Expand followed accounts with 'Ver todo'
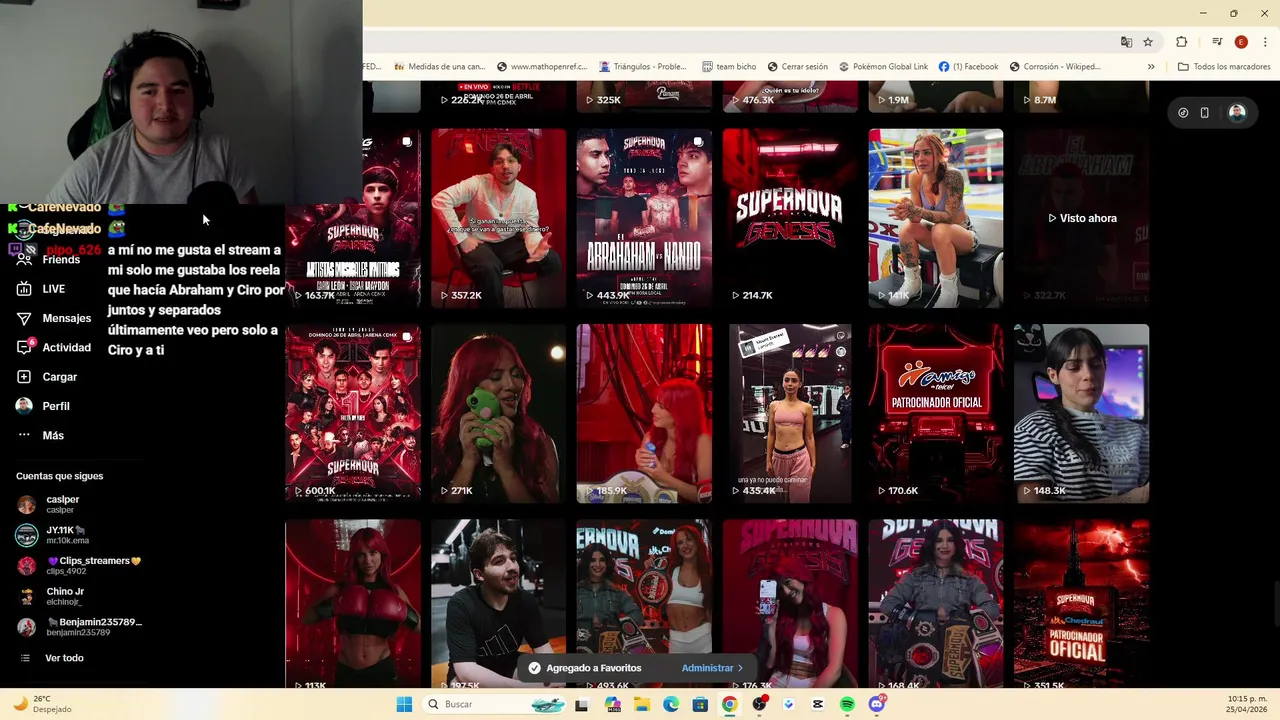 click(x=52, y=658)
